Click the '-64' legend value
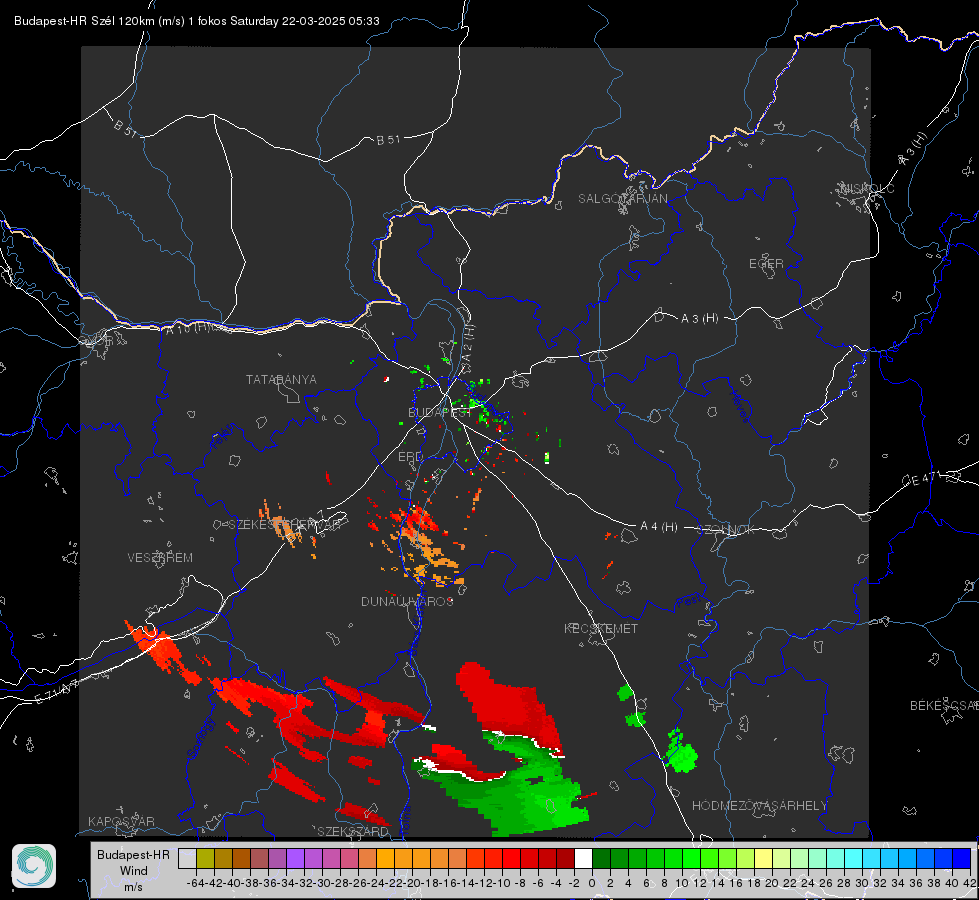Viewport: 979px width, 900px height. [x=195, y=883]
